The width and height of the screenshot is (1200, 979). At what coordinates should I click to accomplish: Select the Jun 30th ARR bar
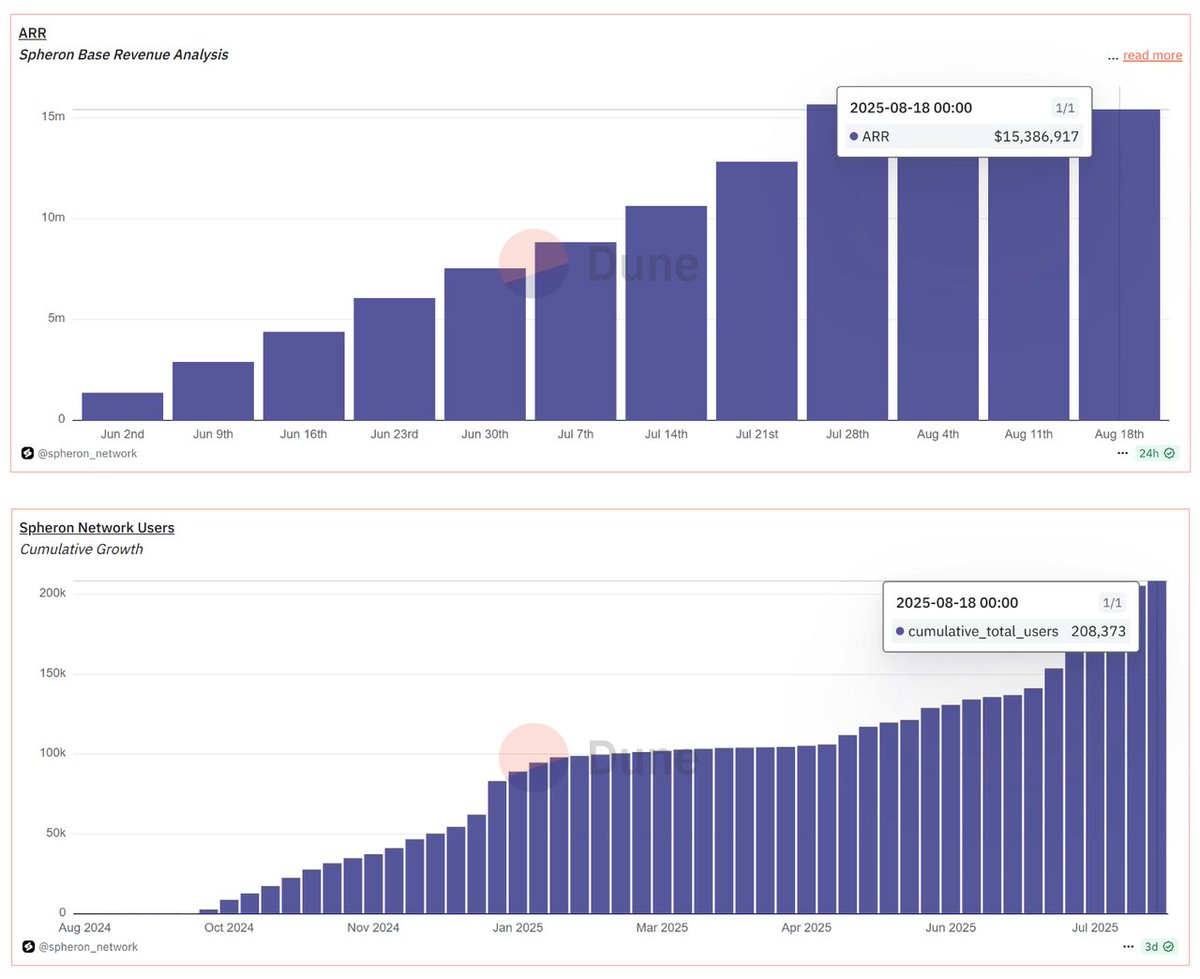pyautogui.click(x=485, y=344)
